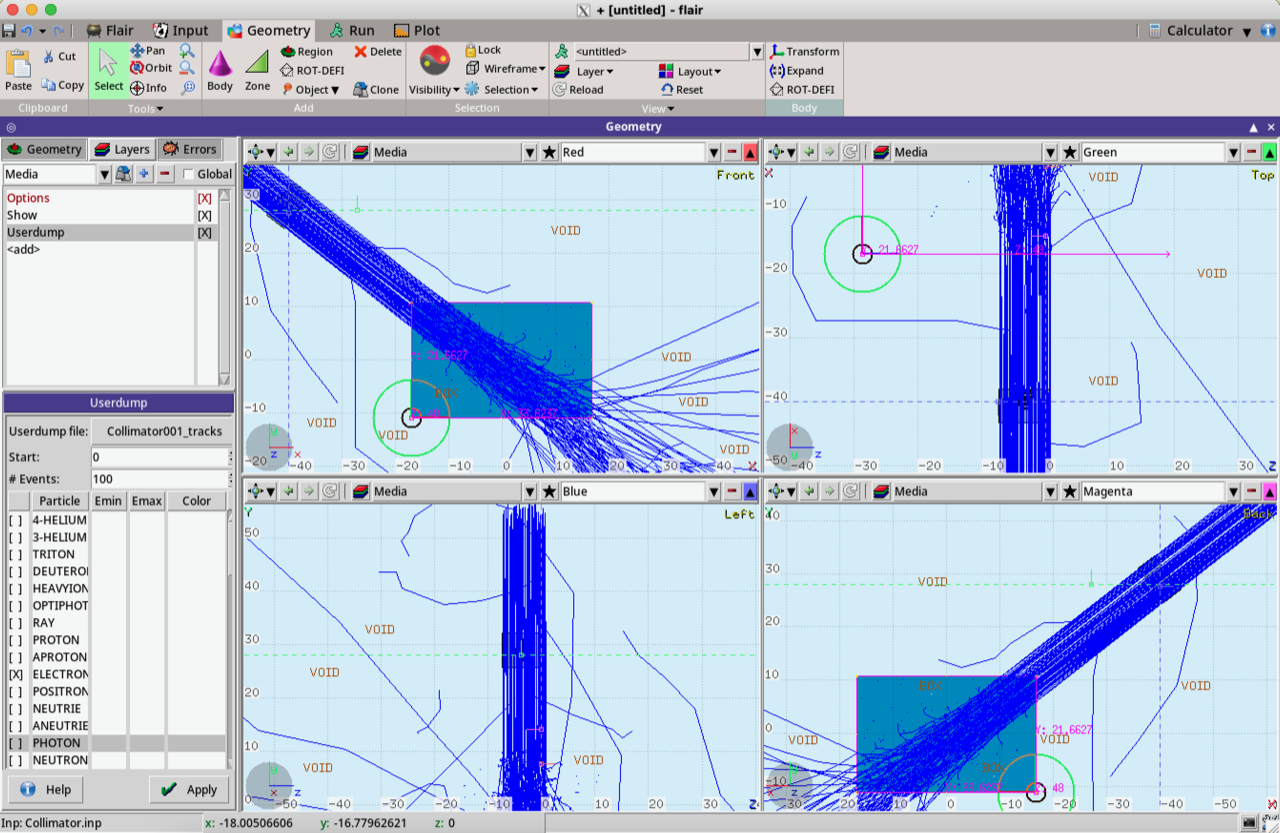Viewport: 1280px width, 833px height.
Task: Click the Undo arrow icon
Action: (x=27, y=31)
